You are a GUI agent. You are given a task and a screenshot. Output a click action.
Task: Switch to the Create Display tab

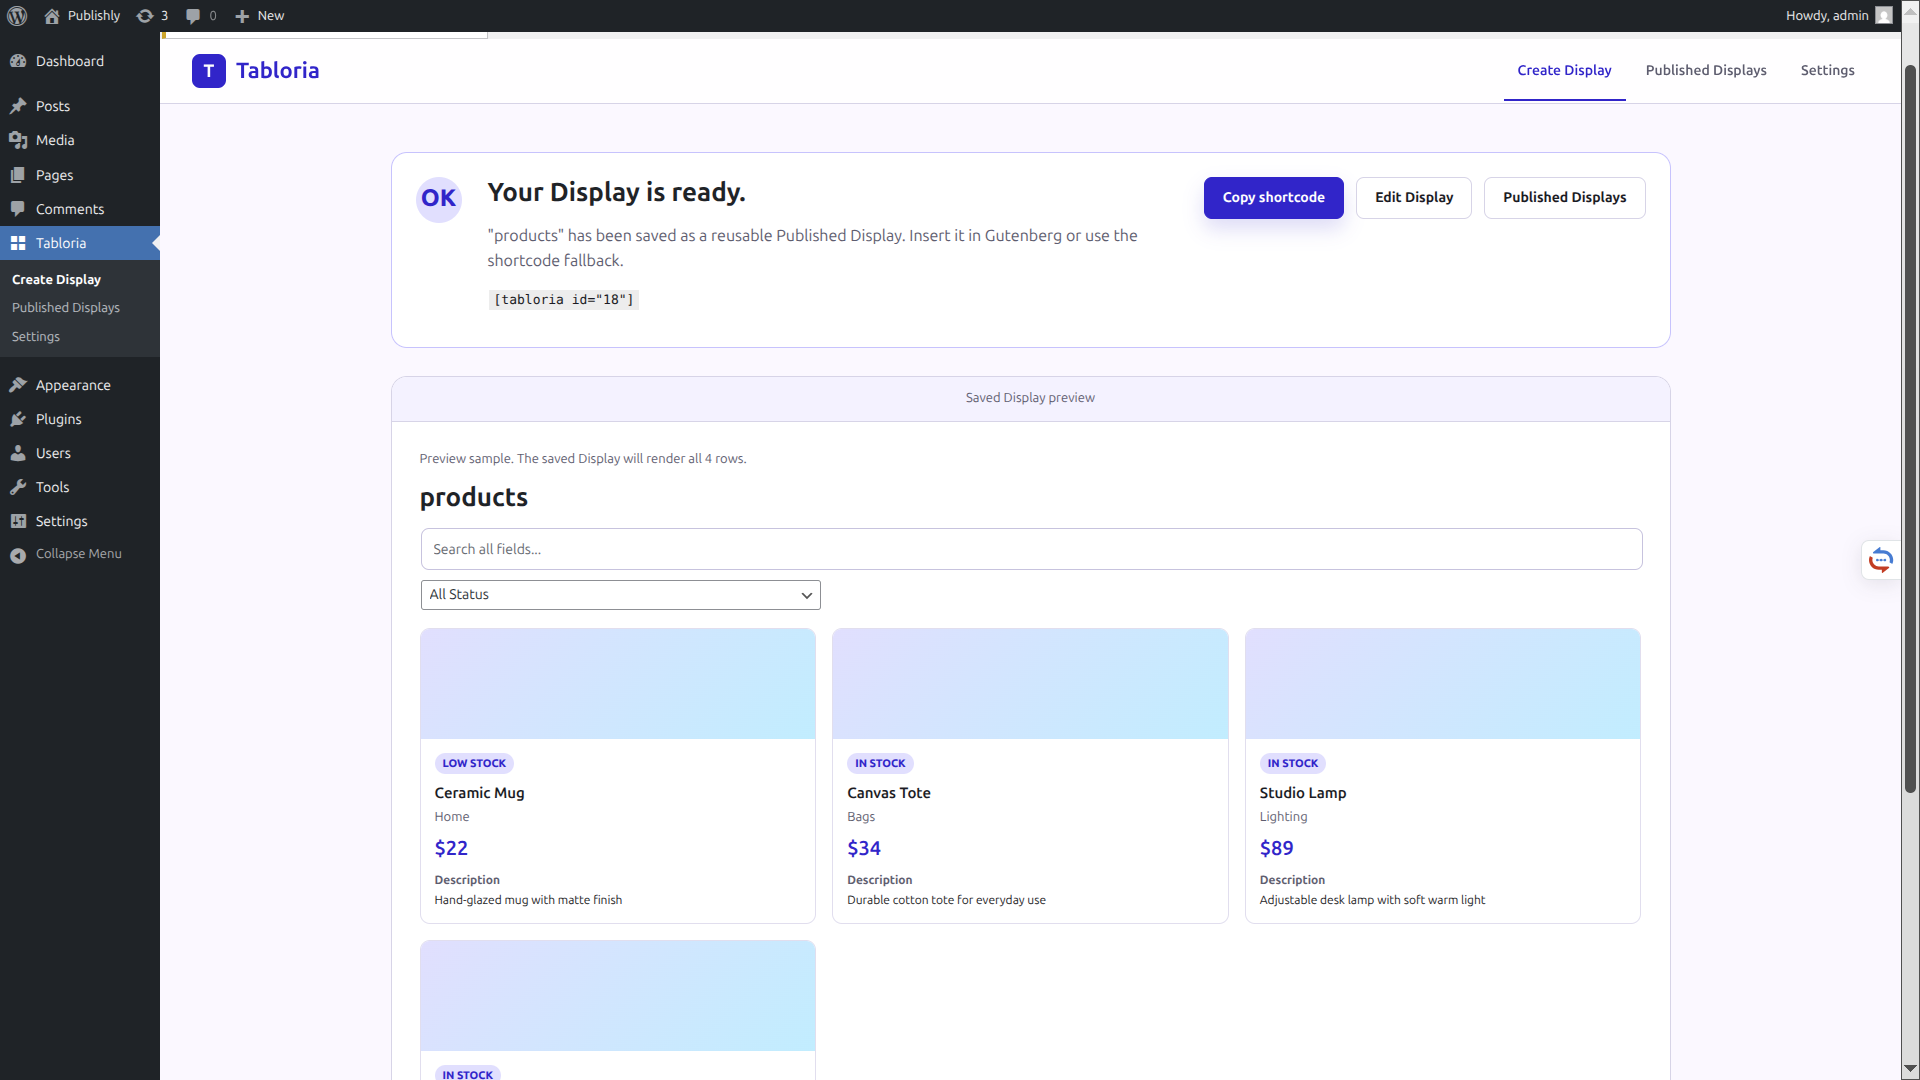1564,70
